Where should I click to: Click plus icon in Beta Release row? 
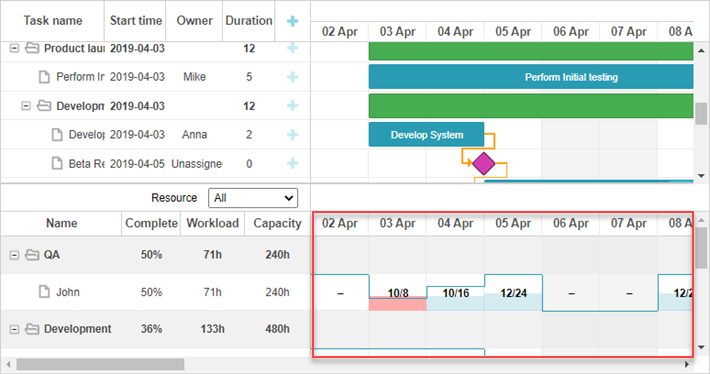click(293, 163)
